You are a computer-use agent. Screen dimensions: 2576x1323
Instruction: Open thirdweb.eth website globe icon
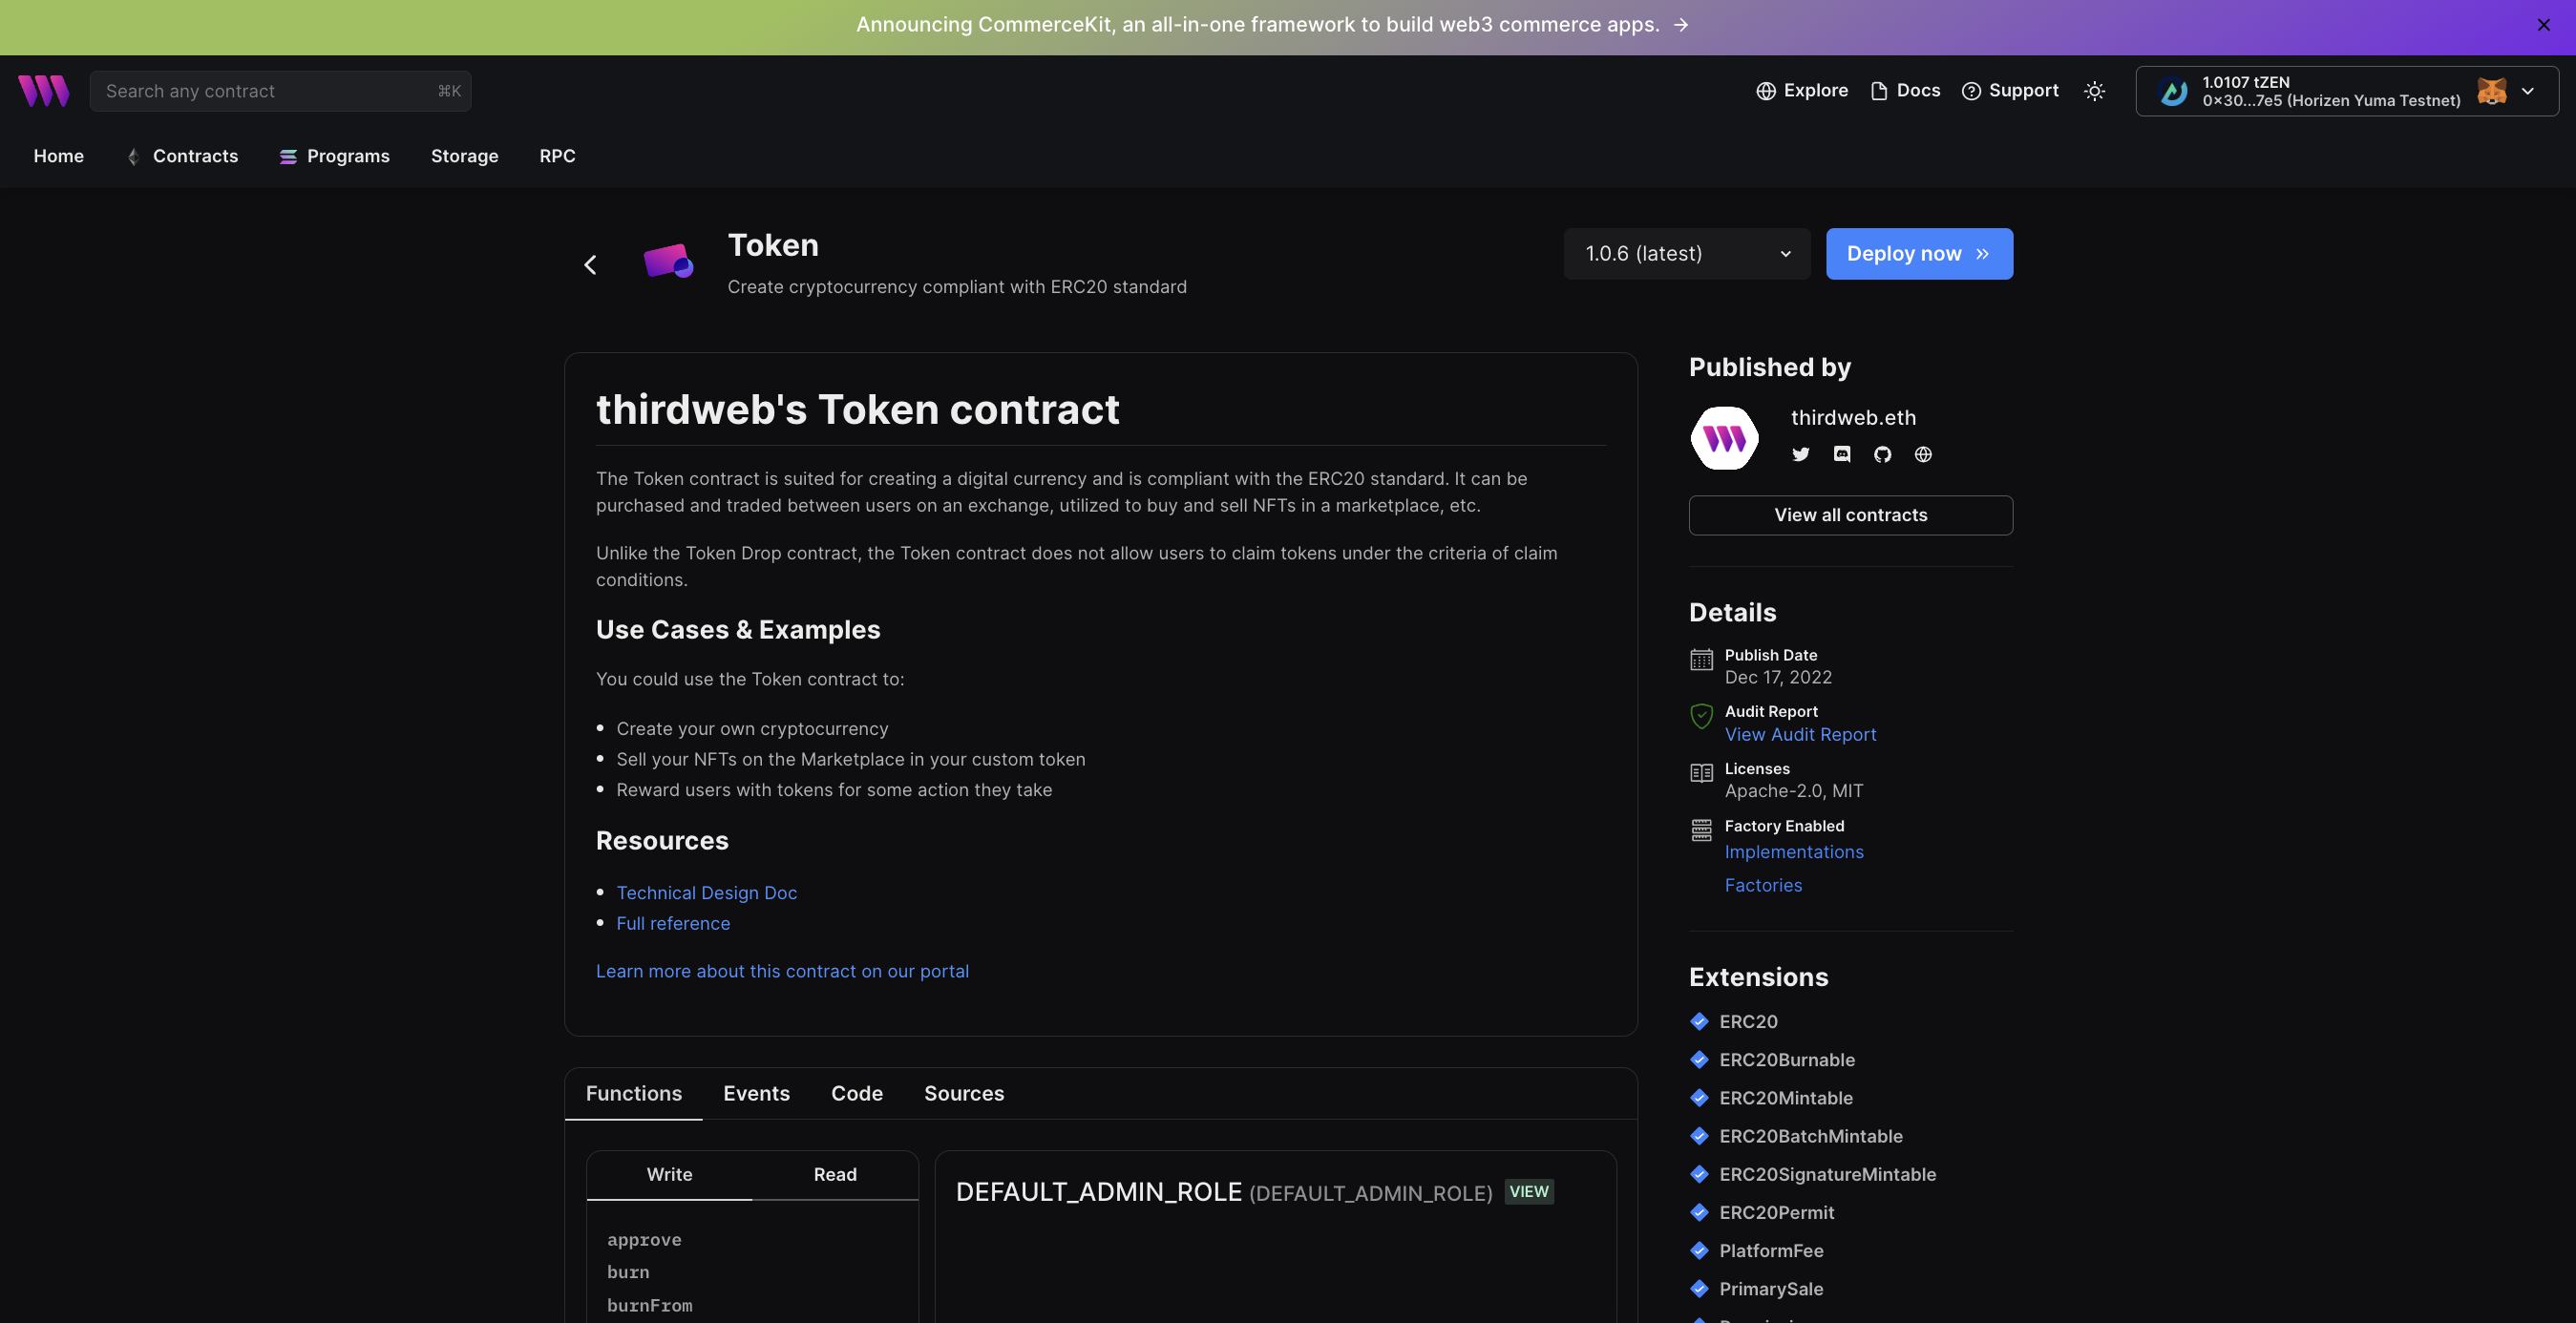[x=1923, y=455]
